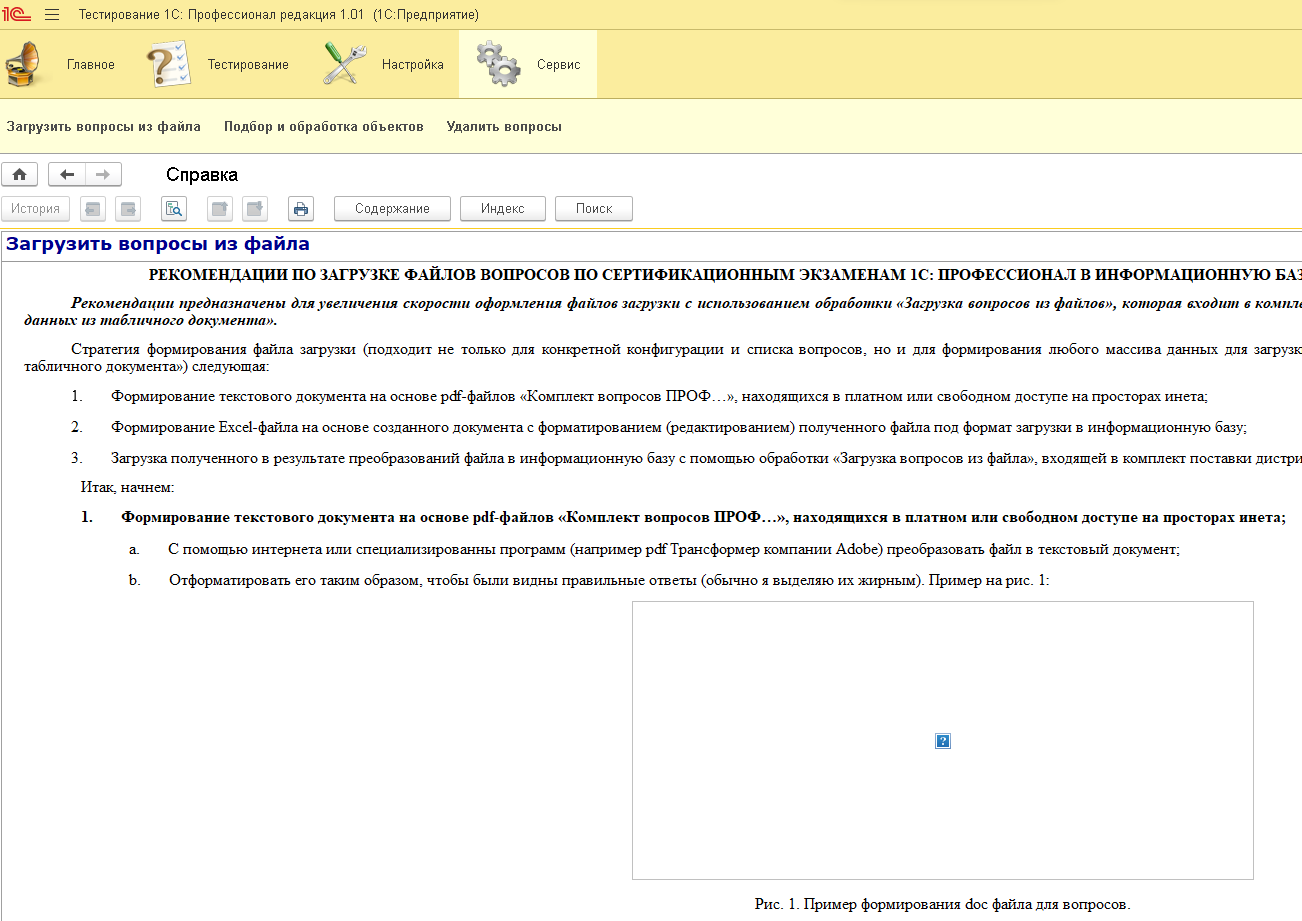
Task: Open Подбор и обработка объектов
Action: pos(324,127)
